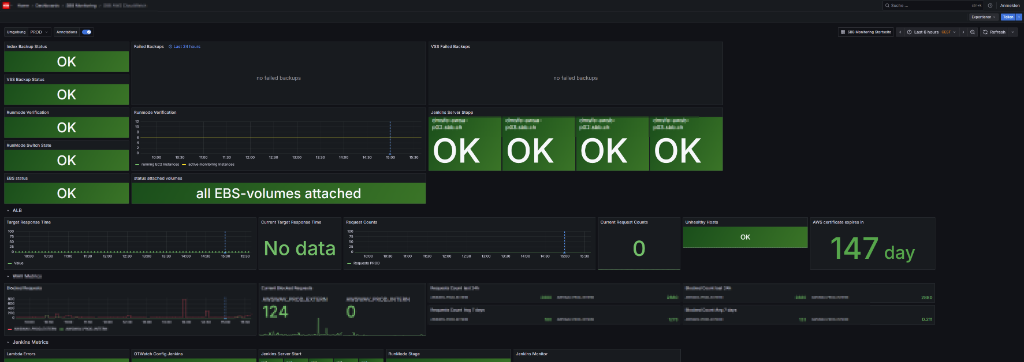Open the refresh interval dropdown arrow

tap(1014, 31)
